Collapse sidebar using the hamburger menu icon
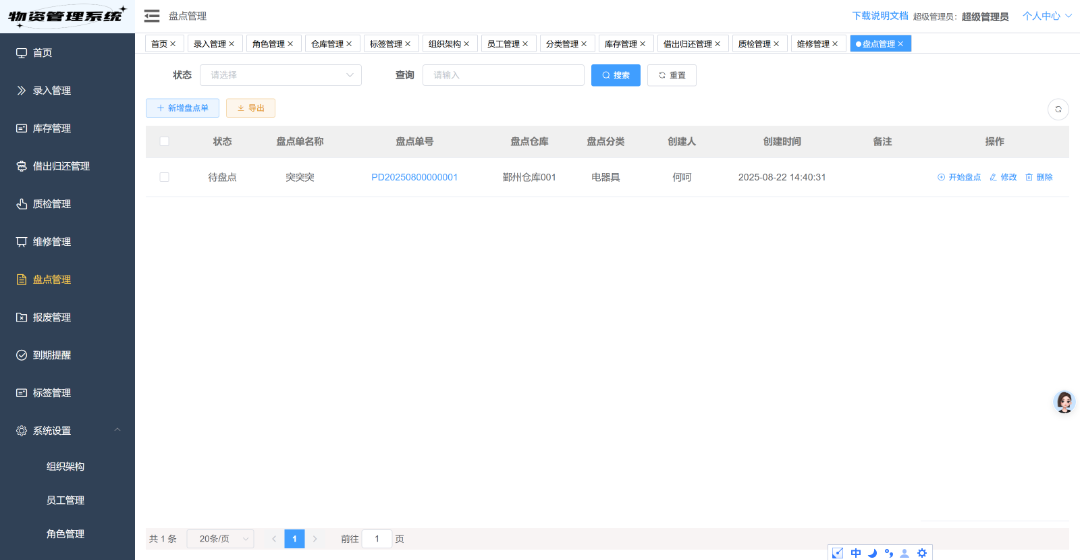 [x=152, y=16]
